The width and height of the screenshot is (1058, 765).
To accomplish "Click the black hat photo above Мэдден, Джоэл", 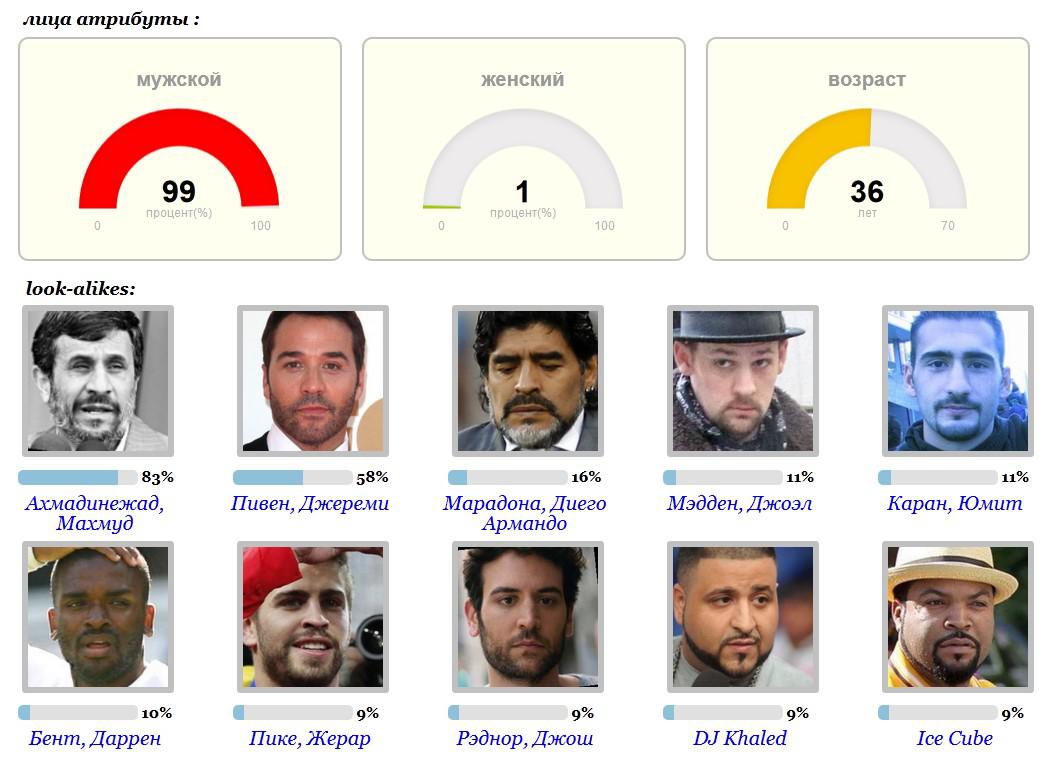I will (742, 381).
